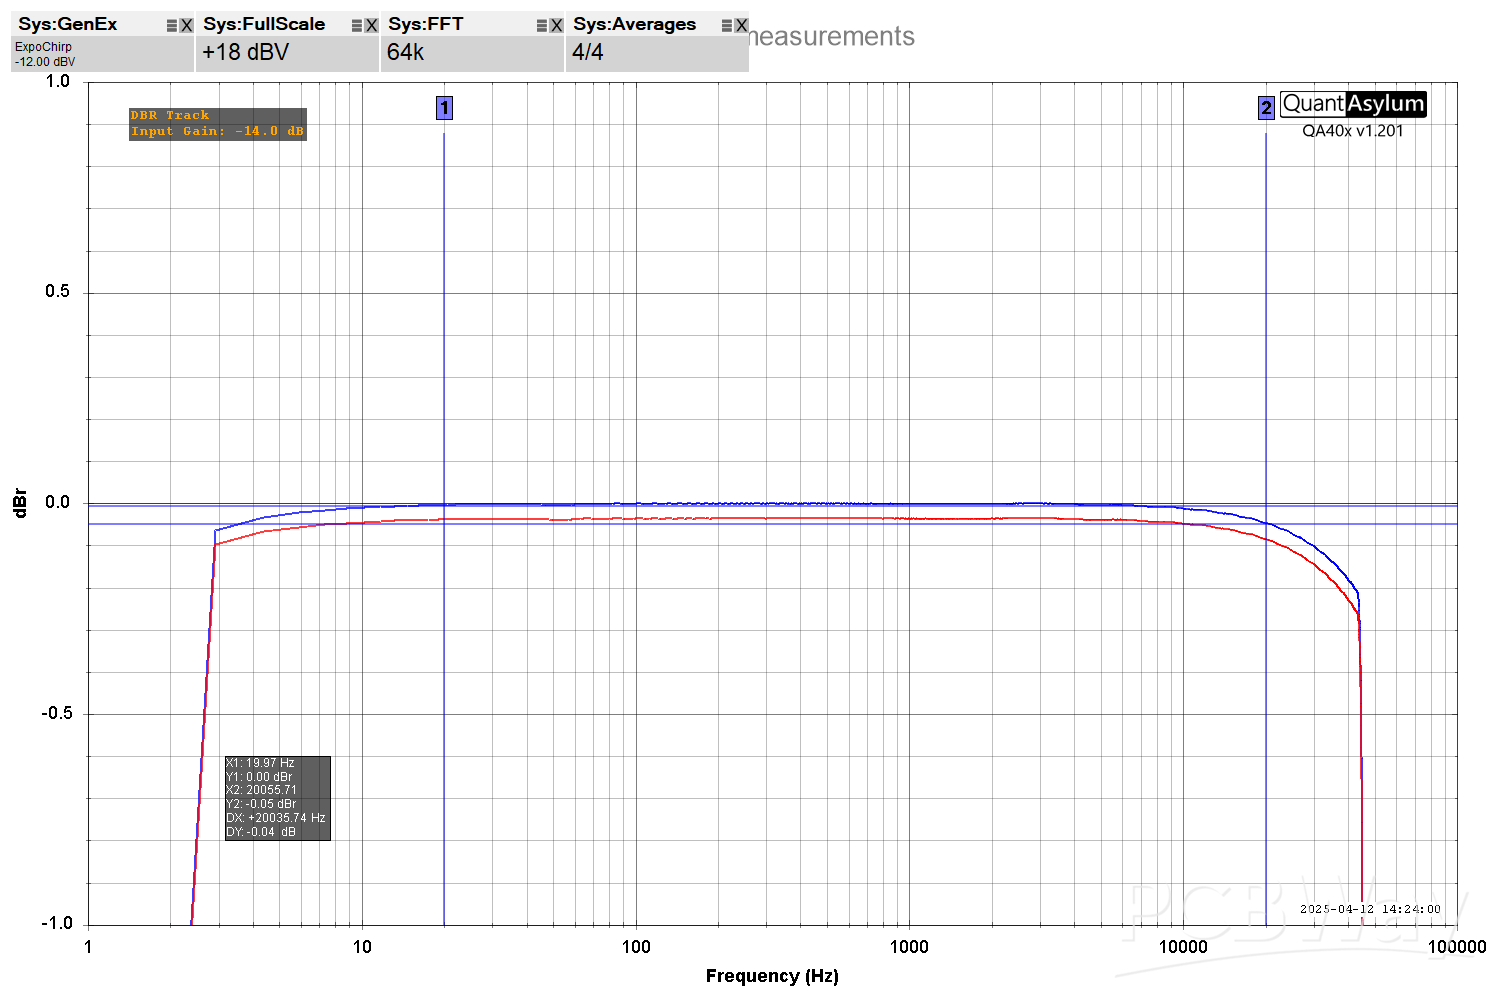Close the Sys:FullScale readout panel
The width and height of the screenshot is (1501, 997).
click(x=371, y=26)
